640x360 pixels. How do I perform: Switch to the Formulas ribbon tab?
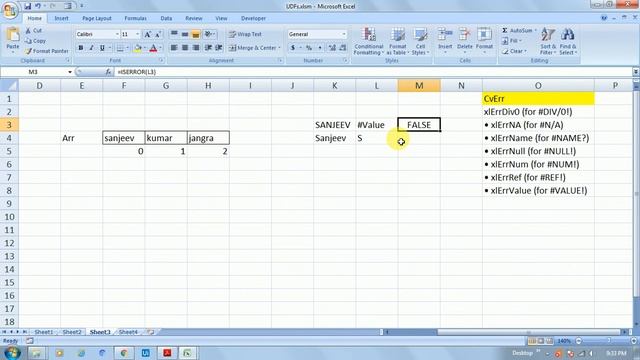coord(136,18)
